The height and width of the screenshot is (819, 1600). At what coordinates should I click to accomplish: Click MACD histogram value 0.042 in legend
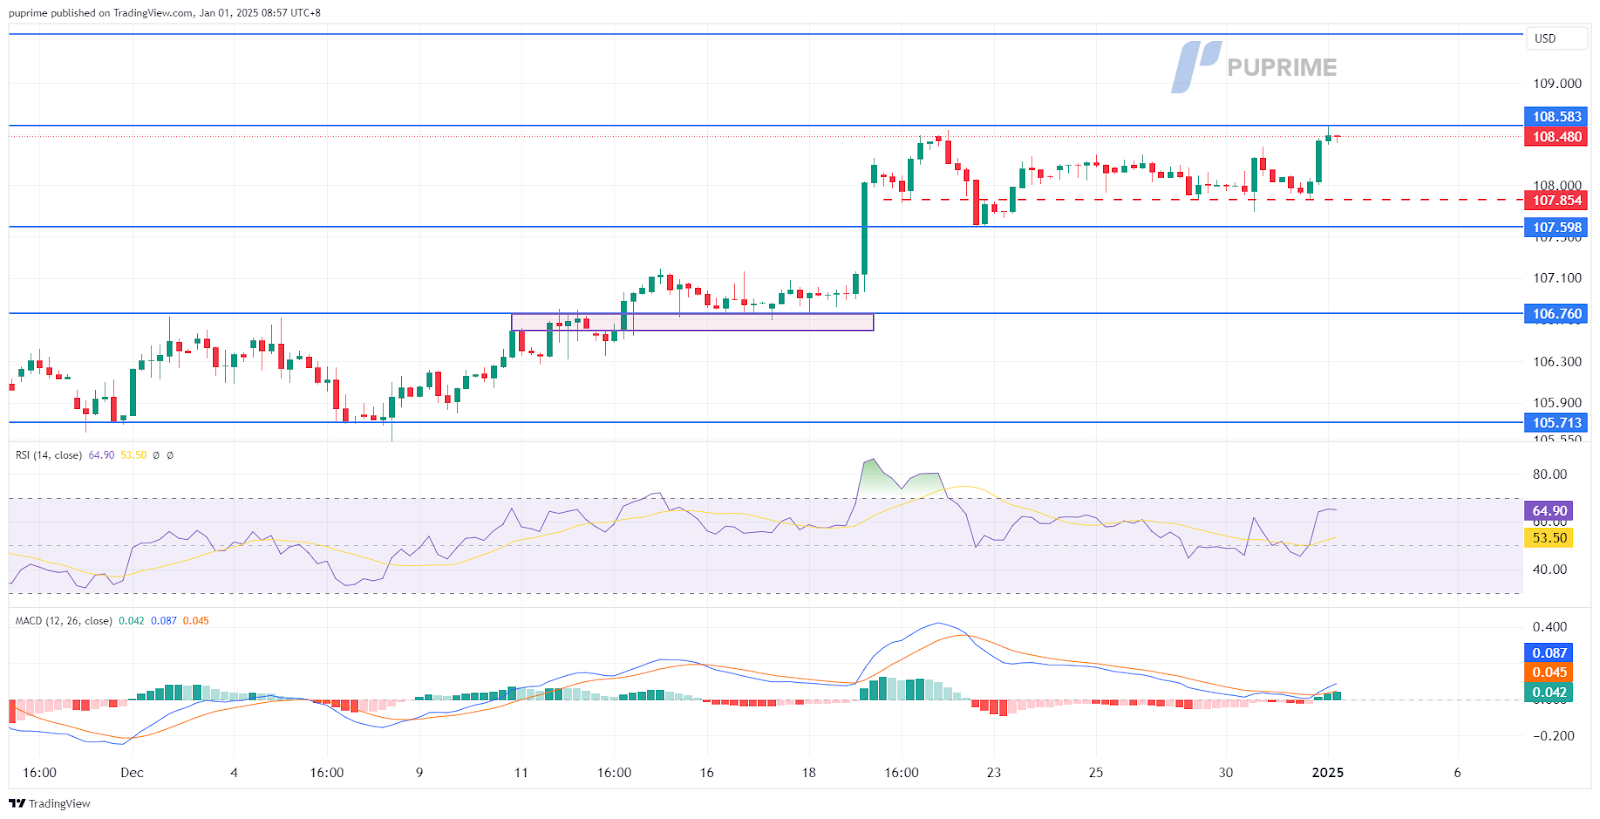tap(131, 621)
